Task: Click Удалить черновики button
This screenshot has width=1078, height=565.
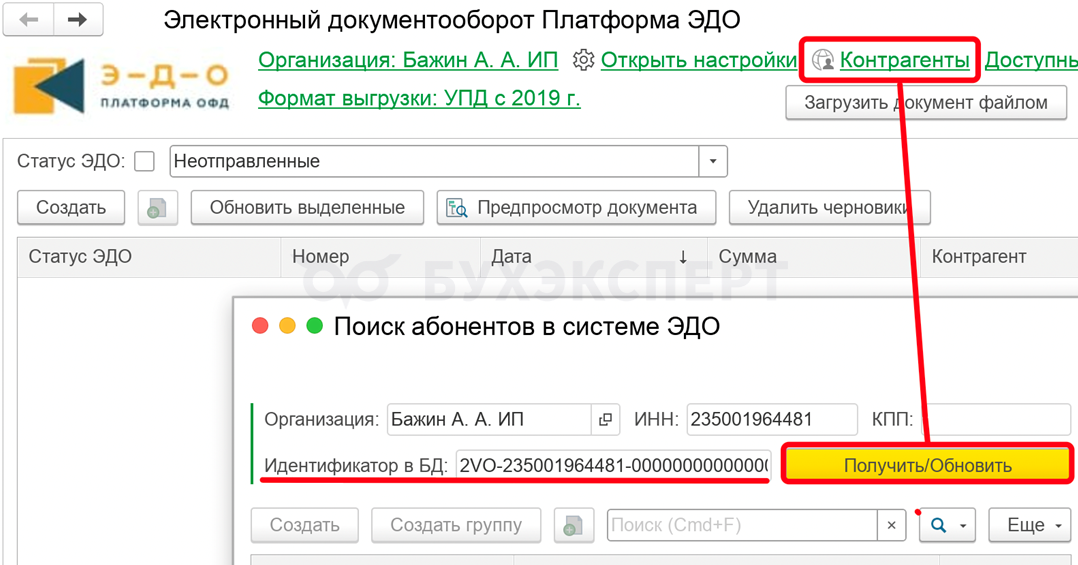Action: (x=830, y=208)
